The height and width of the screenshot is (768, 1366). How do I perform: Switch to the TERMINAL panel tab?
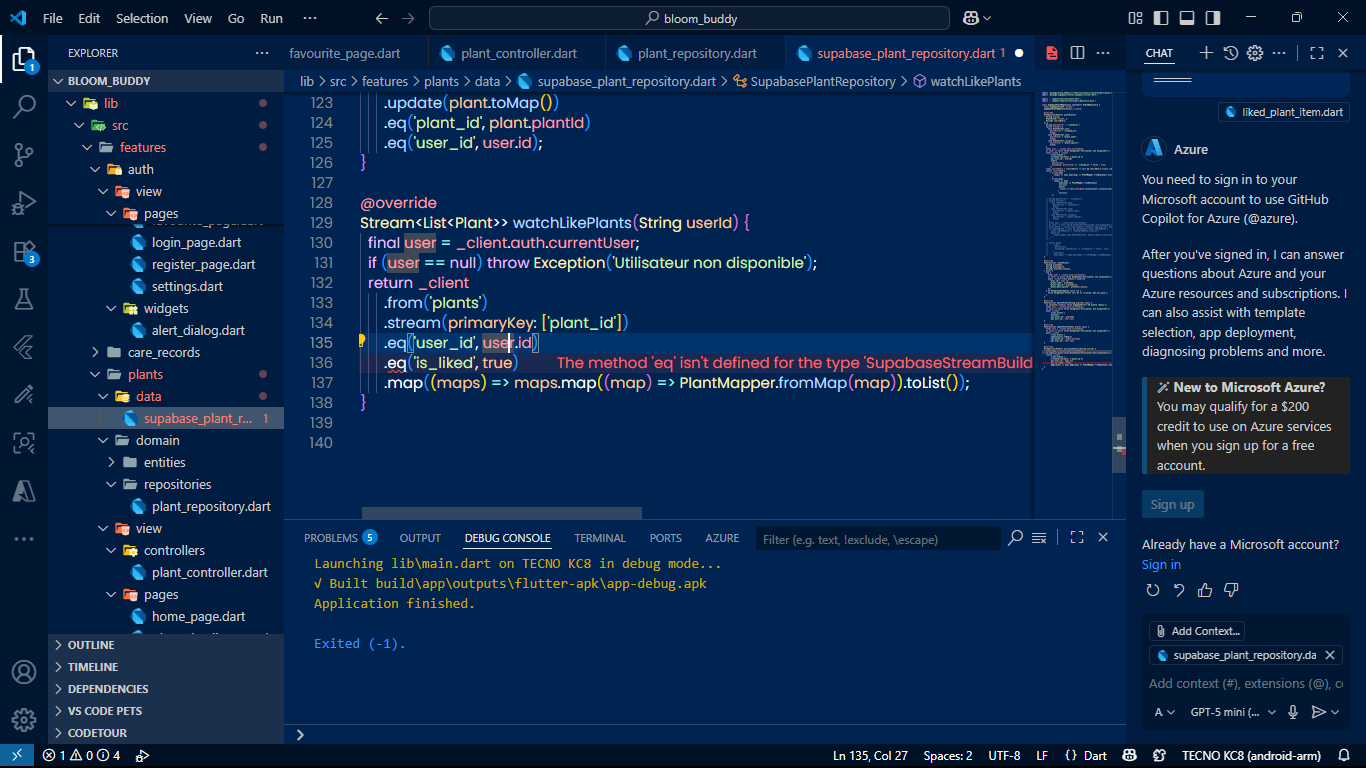pyautogui.click(x=599, y=538)
